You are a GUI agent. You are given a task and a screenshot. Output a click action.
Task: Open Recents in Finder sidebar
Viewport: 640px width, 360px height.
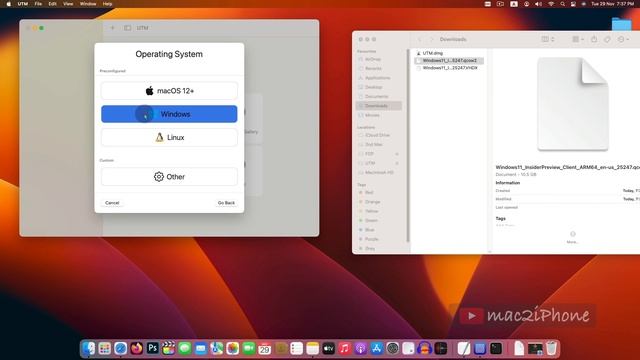373,69
